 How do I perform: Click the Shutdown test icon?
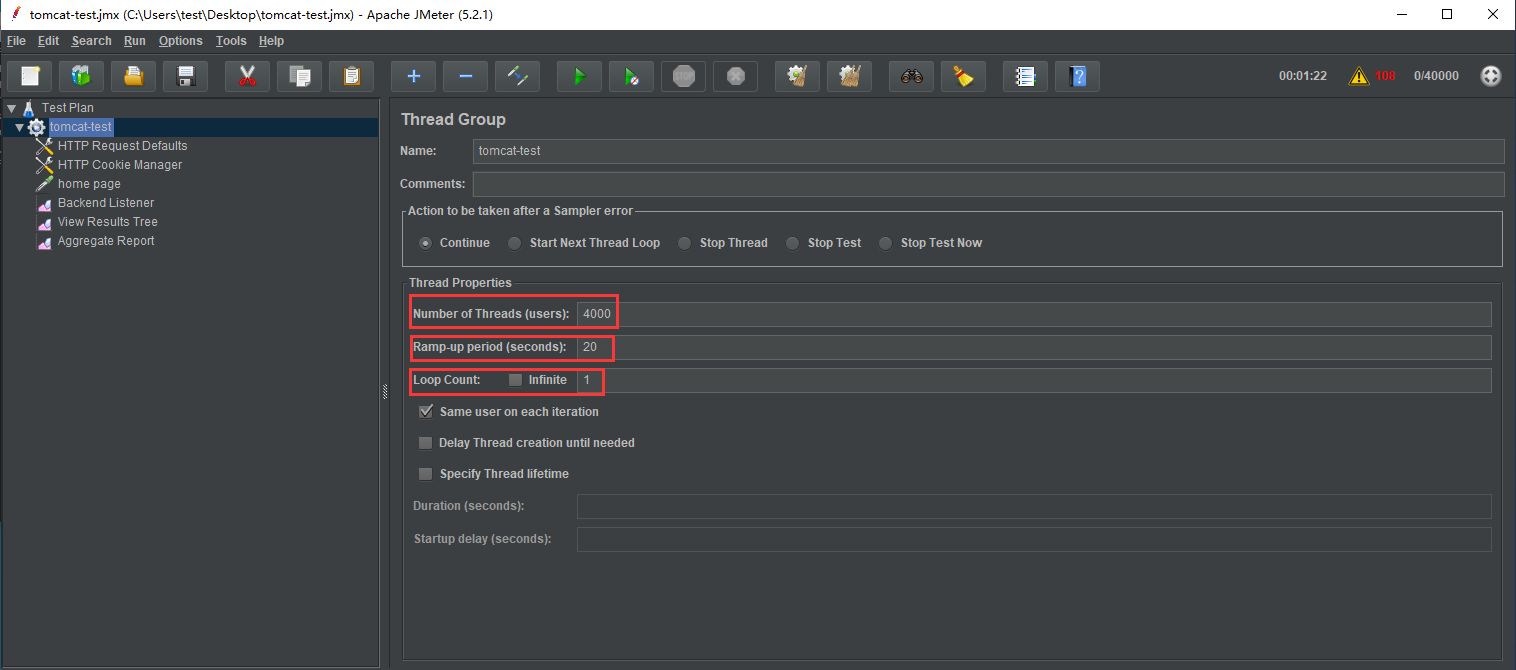point(736,76)
